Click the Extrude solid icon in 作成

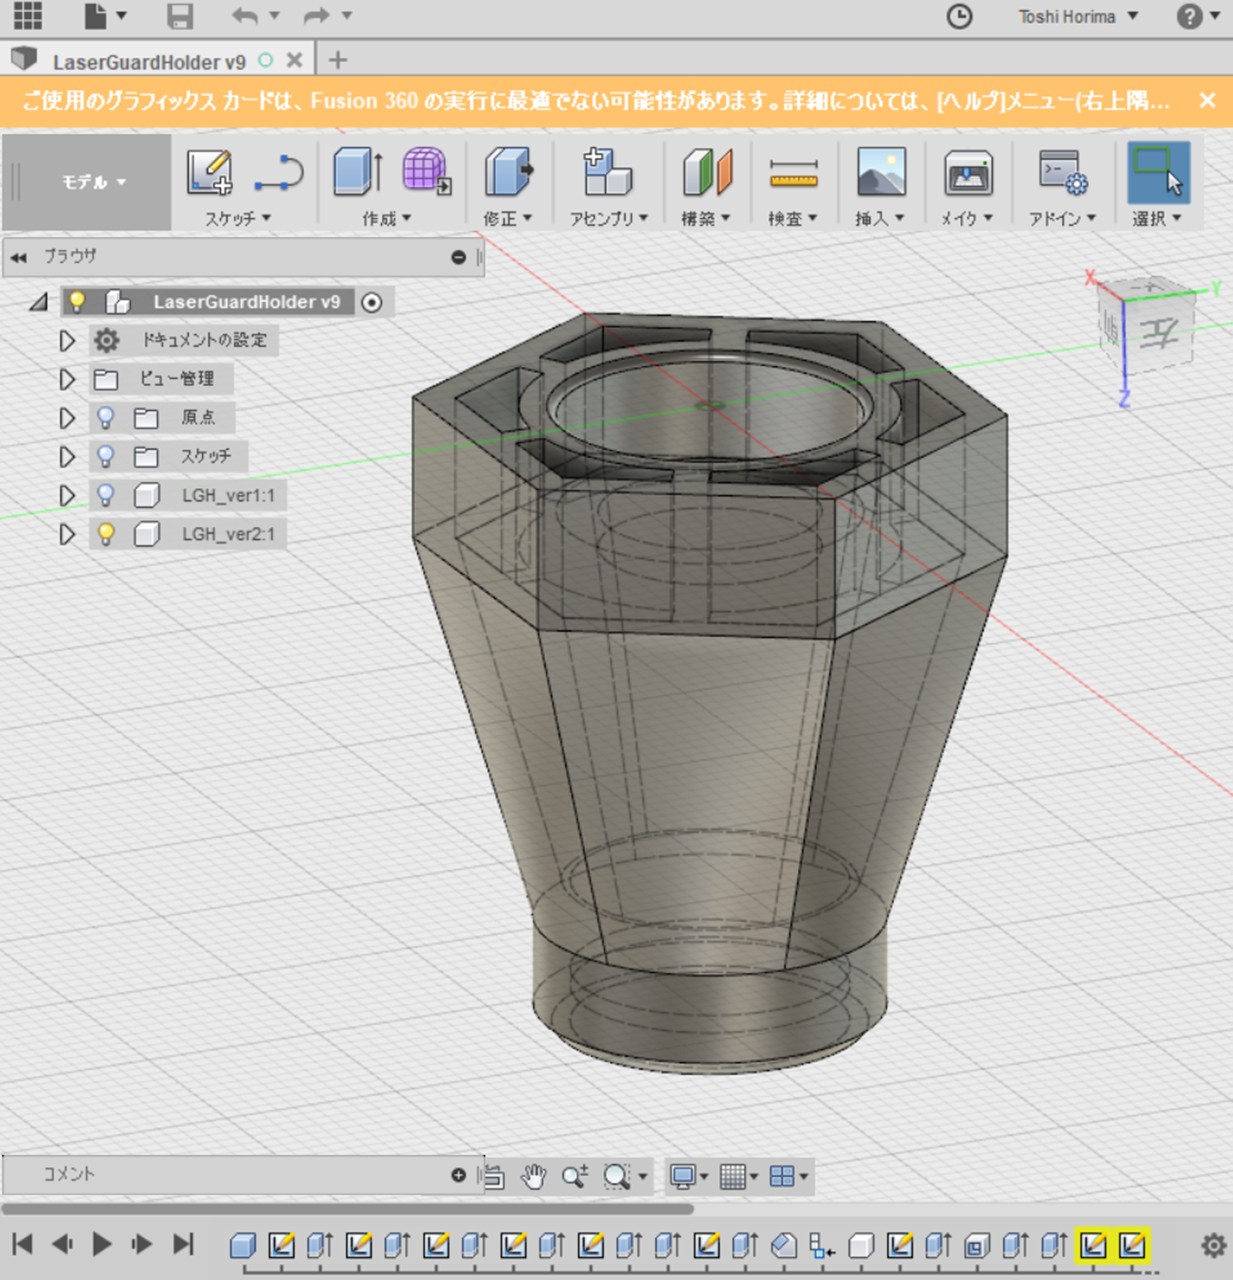pos(356,172)
